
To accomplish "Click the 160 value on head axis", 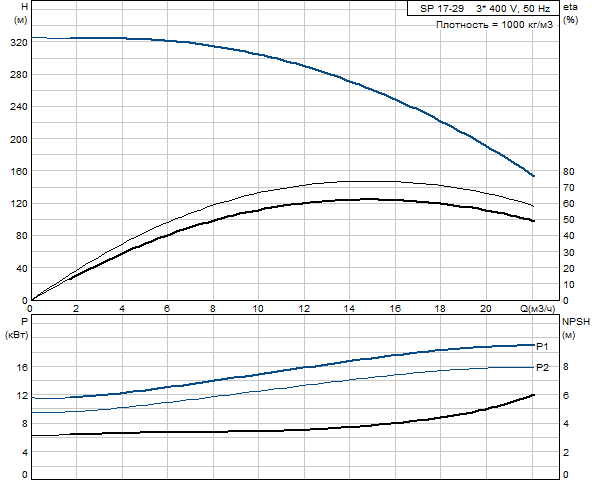I will coord(18,171).
